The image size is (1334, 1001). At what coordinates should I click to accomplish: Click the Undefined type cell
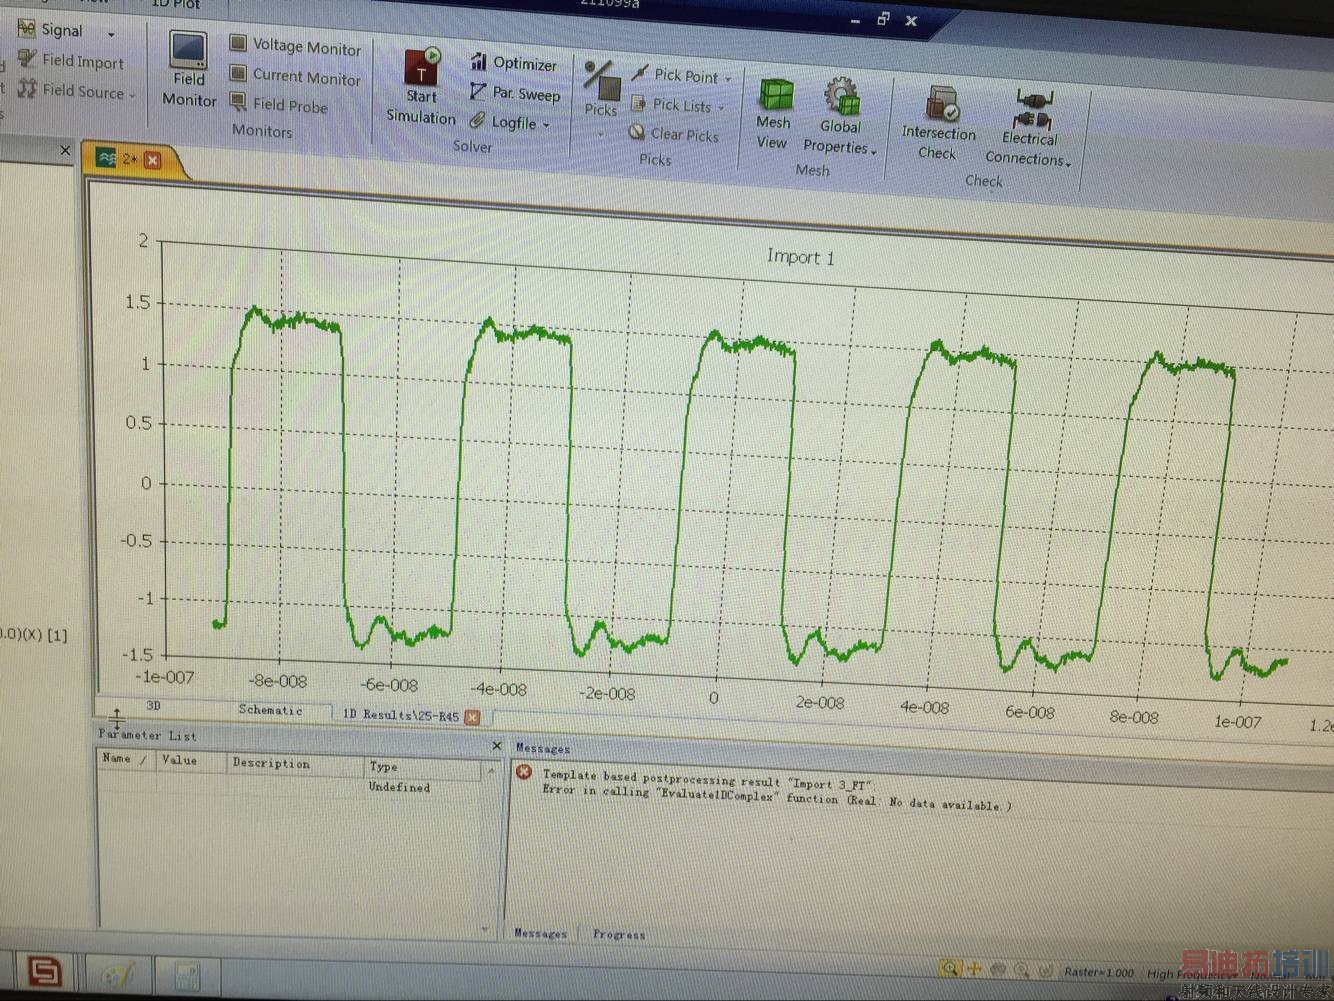click(399, 787)
